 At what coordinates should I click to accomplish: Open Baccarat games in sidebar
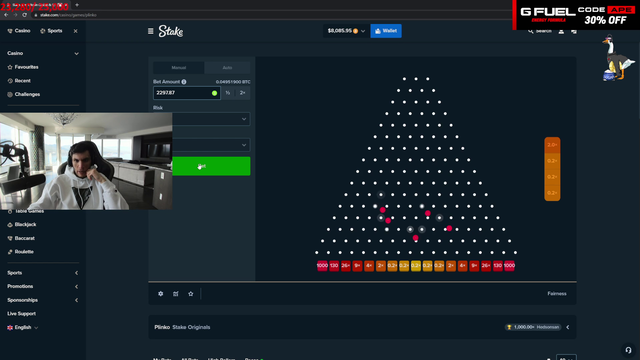pyautogui.click(x=21, y=238)
